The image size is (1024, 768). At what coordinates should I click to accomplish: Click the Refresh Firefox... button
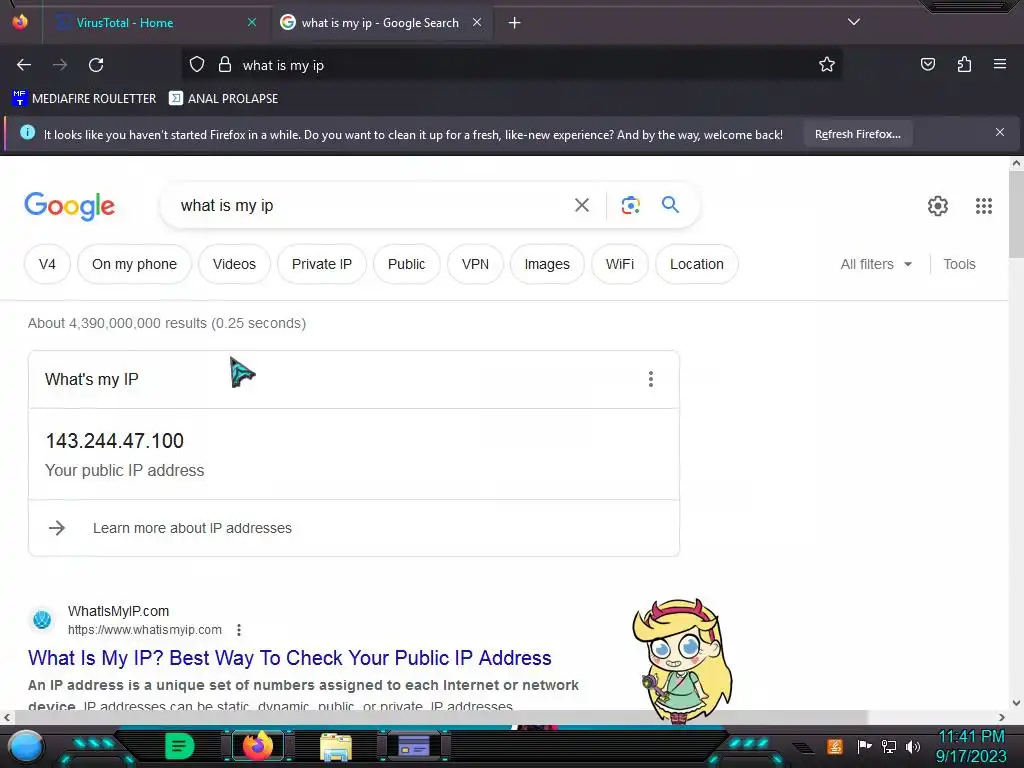(857, 134)
